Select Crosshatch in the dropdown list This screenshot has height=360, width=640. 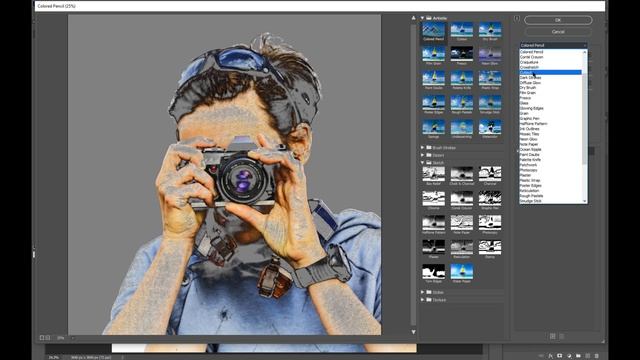[529, 67]
